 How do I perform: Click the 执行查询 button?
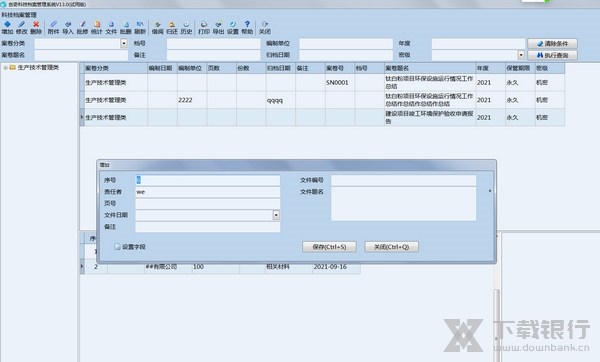(552, 55)
